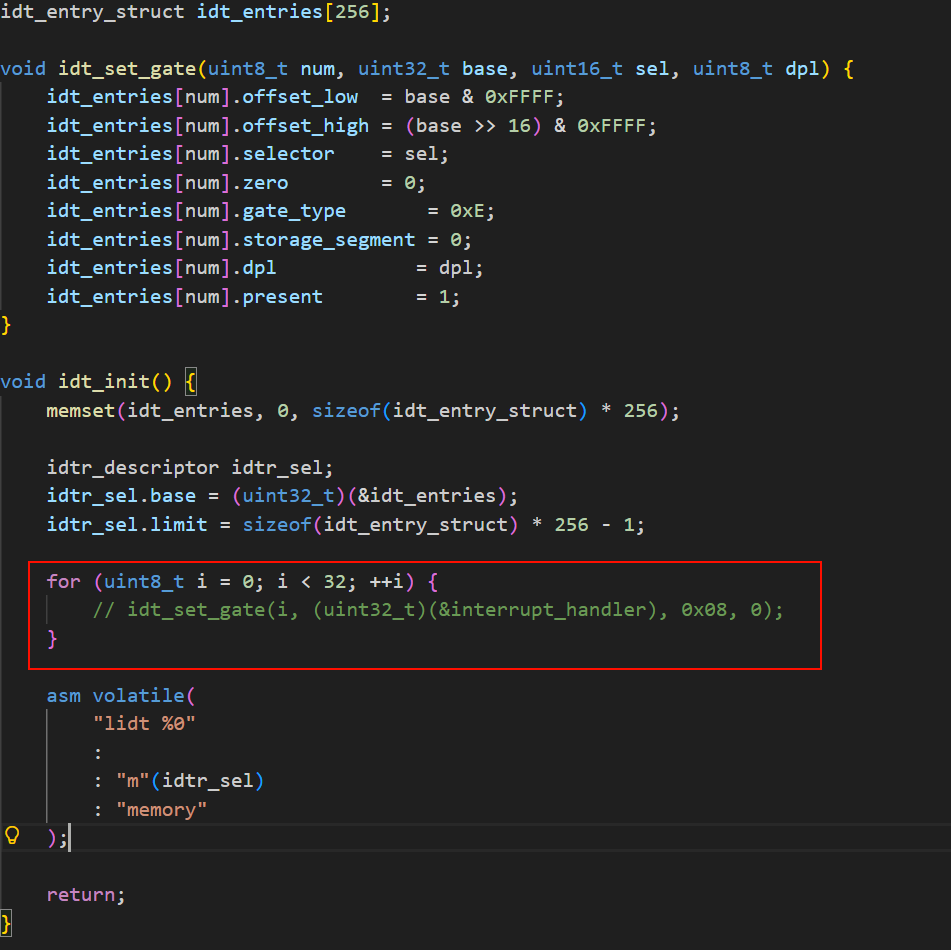Click the storage_segment field name
Screen dimensions: 951x950
(328, 240)
